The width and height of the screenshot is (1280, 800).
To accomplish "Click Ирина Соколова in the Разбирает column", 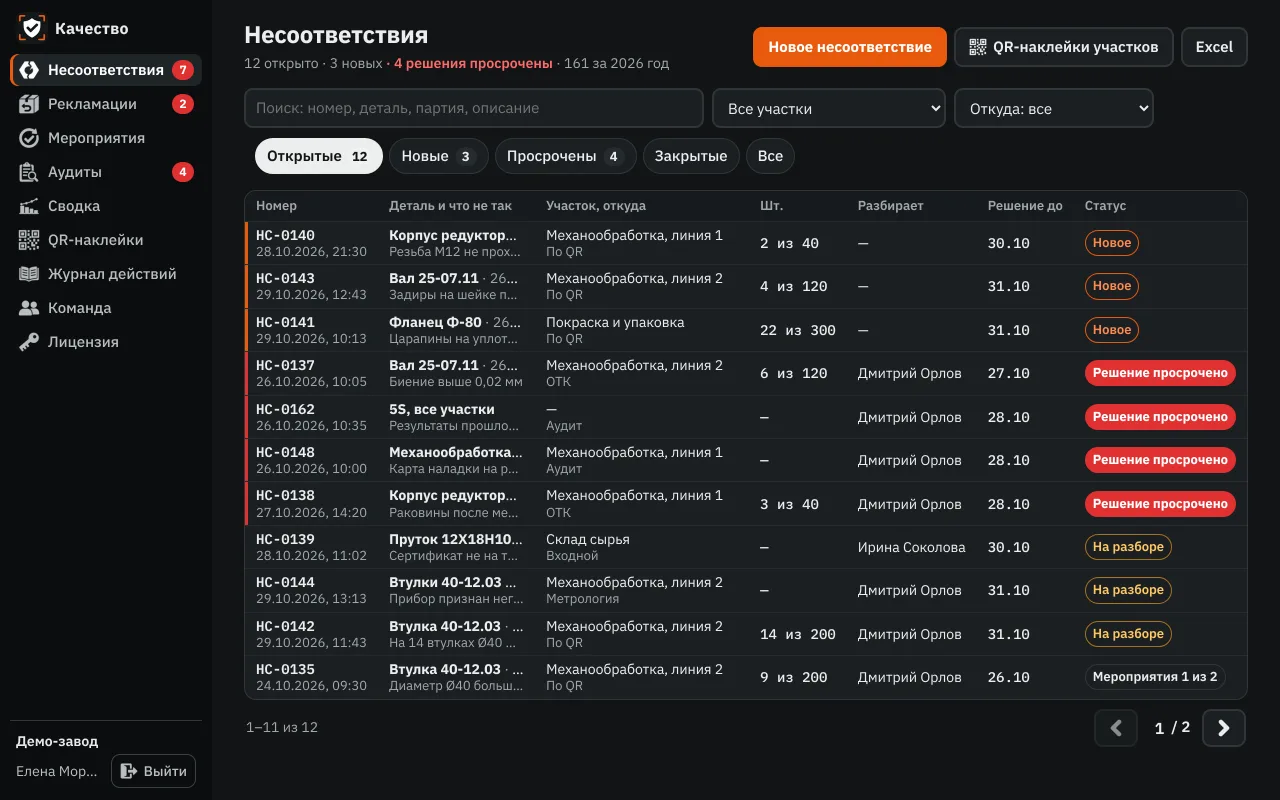I will [912, 547].
